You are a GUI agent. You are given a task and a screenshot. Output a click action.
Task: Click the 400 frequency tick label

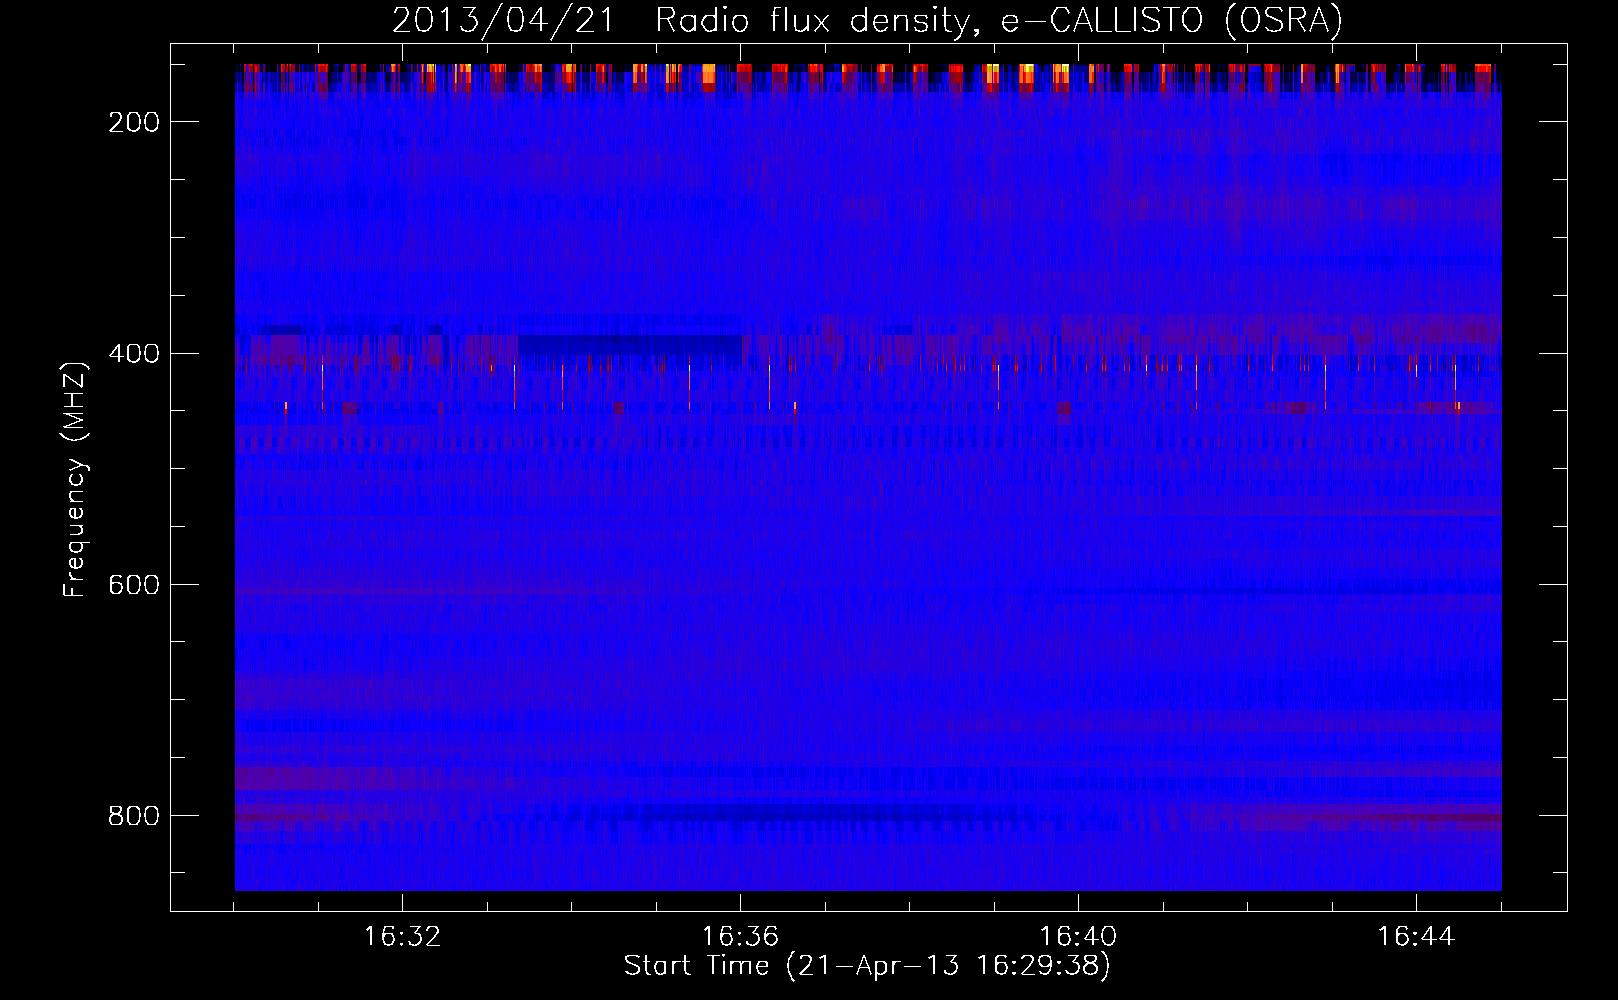tap(134, 354)
